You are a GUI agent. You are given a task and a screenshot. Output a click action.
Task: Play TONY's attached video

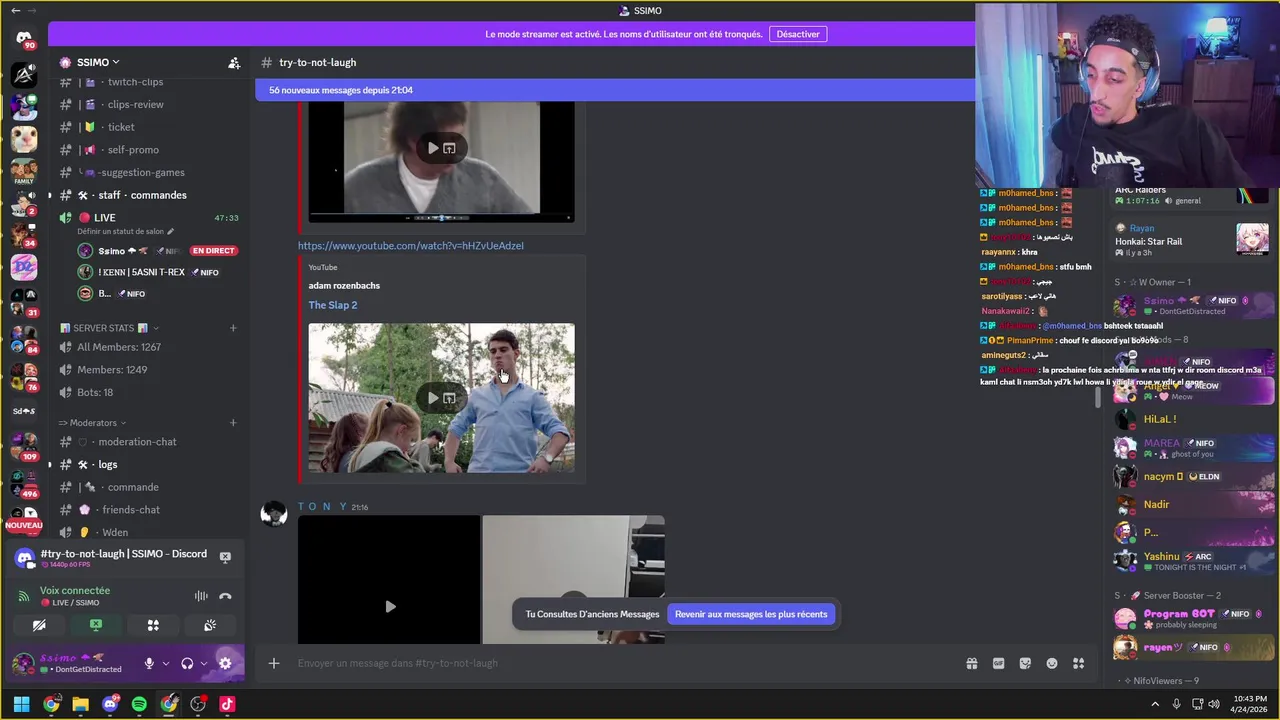390,606
